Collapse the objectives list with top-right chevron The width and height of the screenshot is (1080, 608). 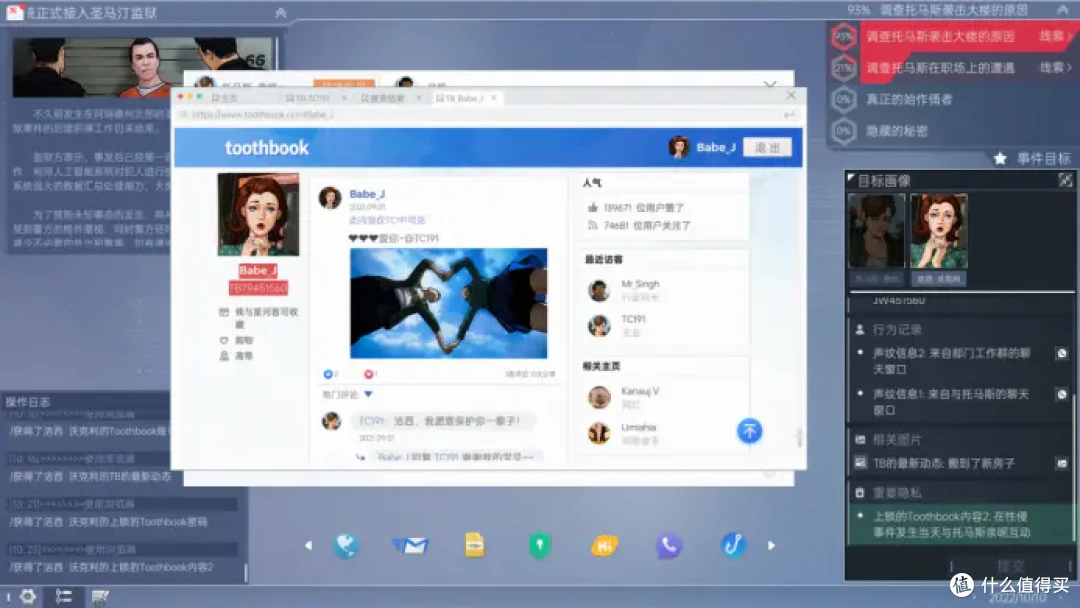click(x=1063, y=10)
